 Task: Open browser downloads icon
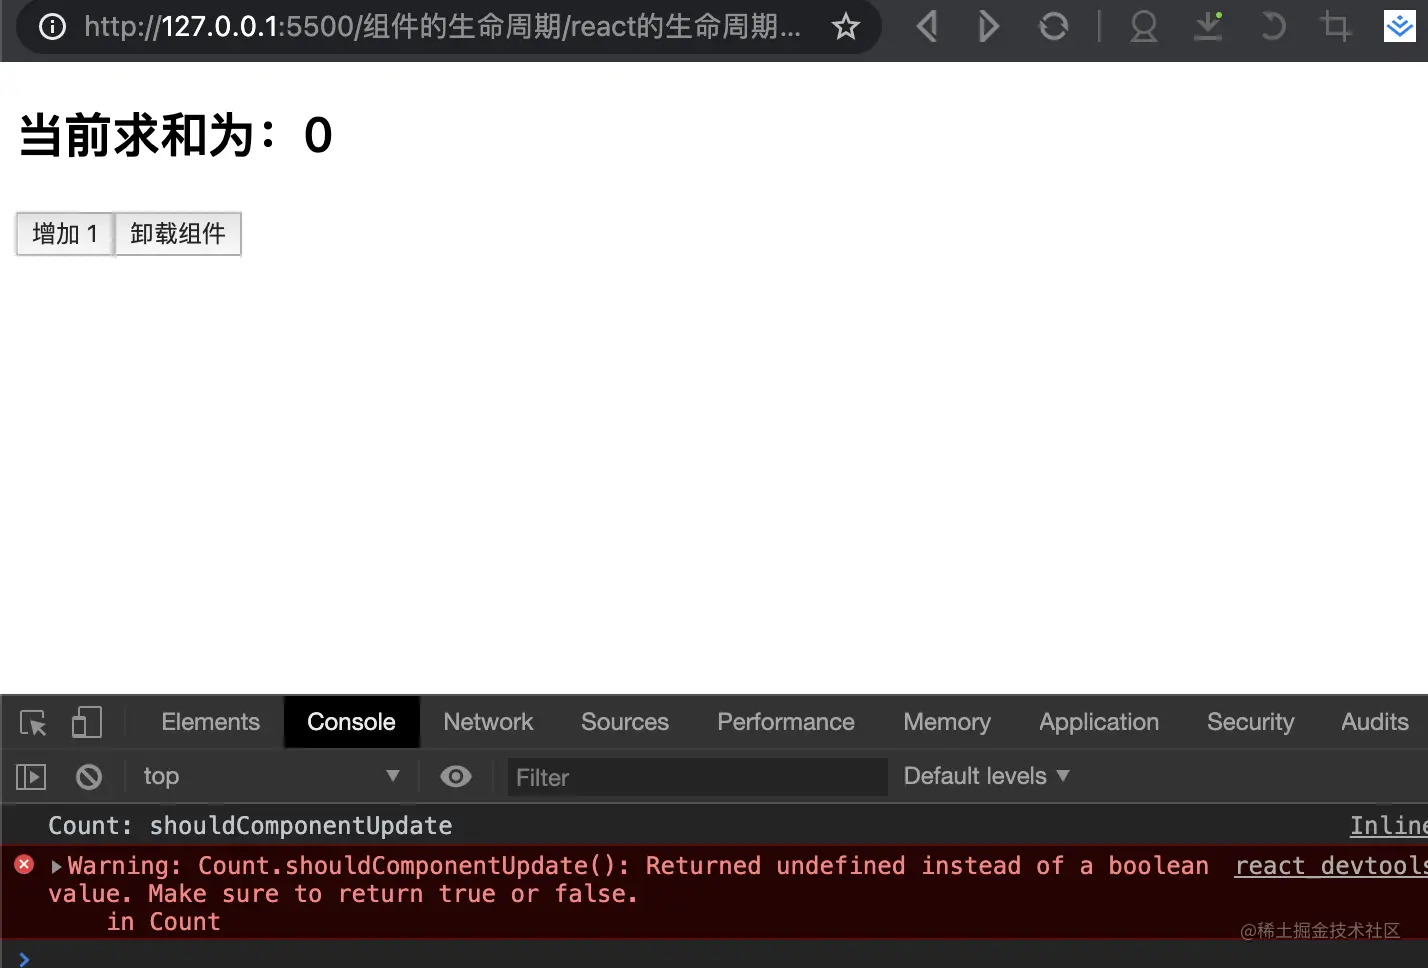point(1208,27)
